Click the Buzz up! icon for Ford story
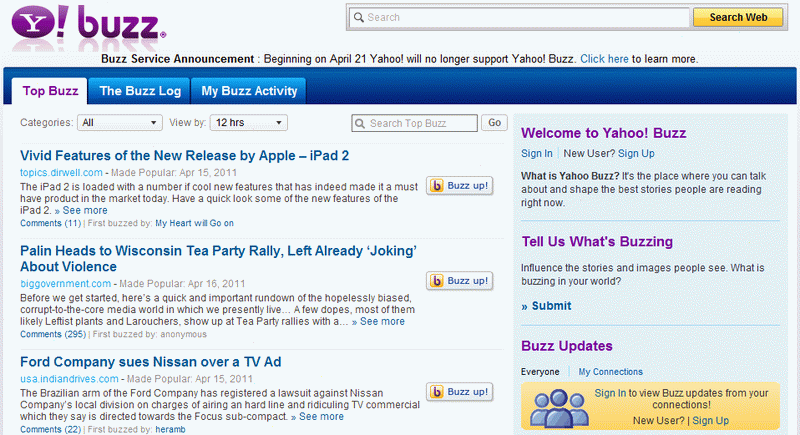Image resolution: width=800 pixels, height=435 pixels. (x=437, y=392)
